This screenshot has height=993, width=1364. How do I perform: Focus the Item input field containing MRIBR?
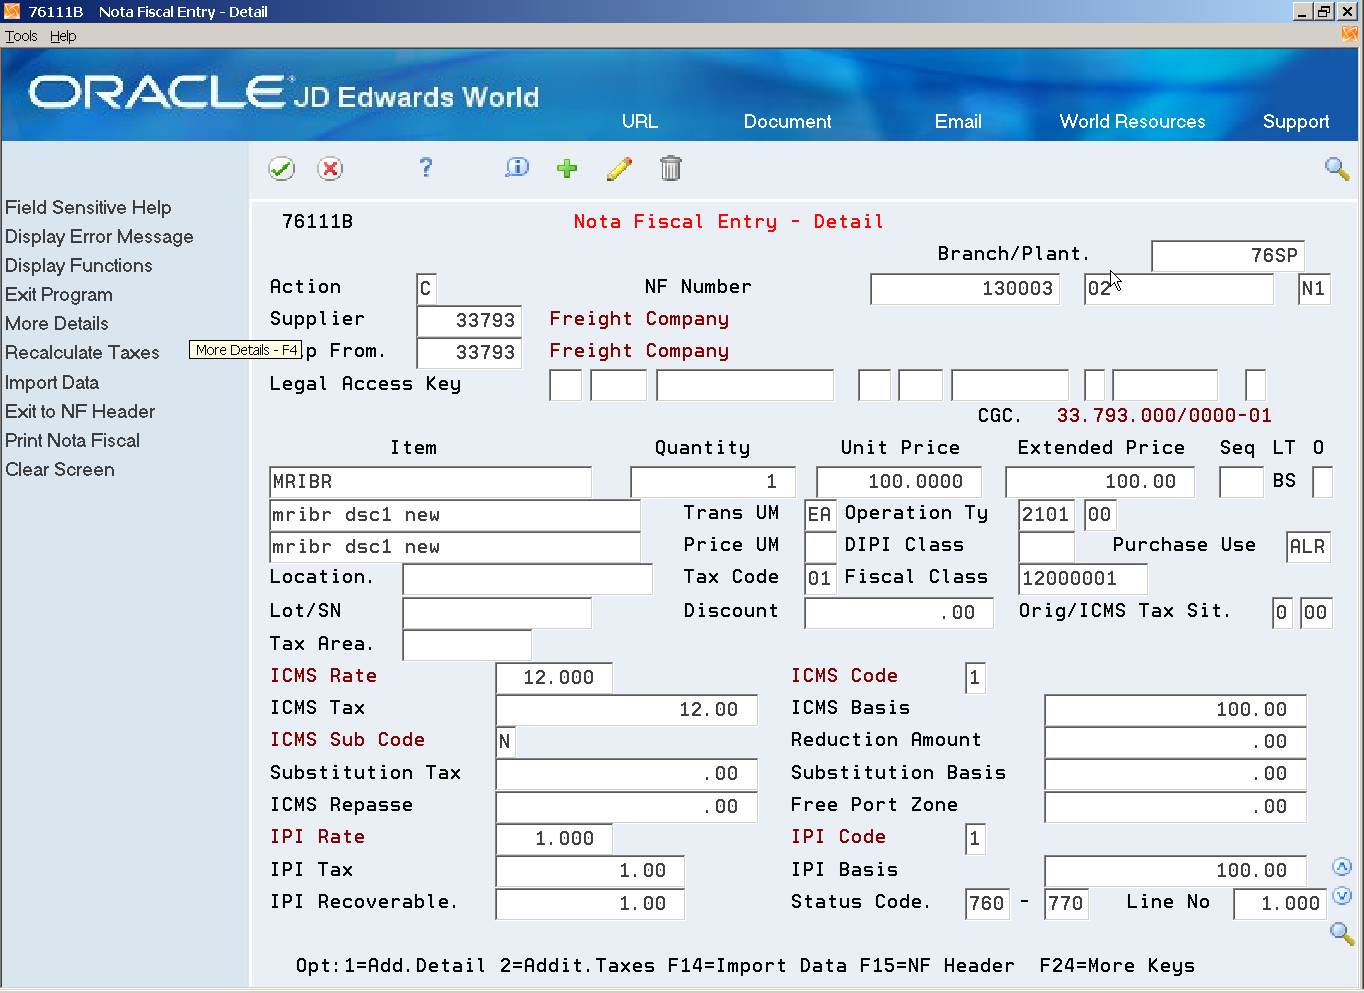tap(430, 482)
